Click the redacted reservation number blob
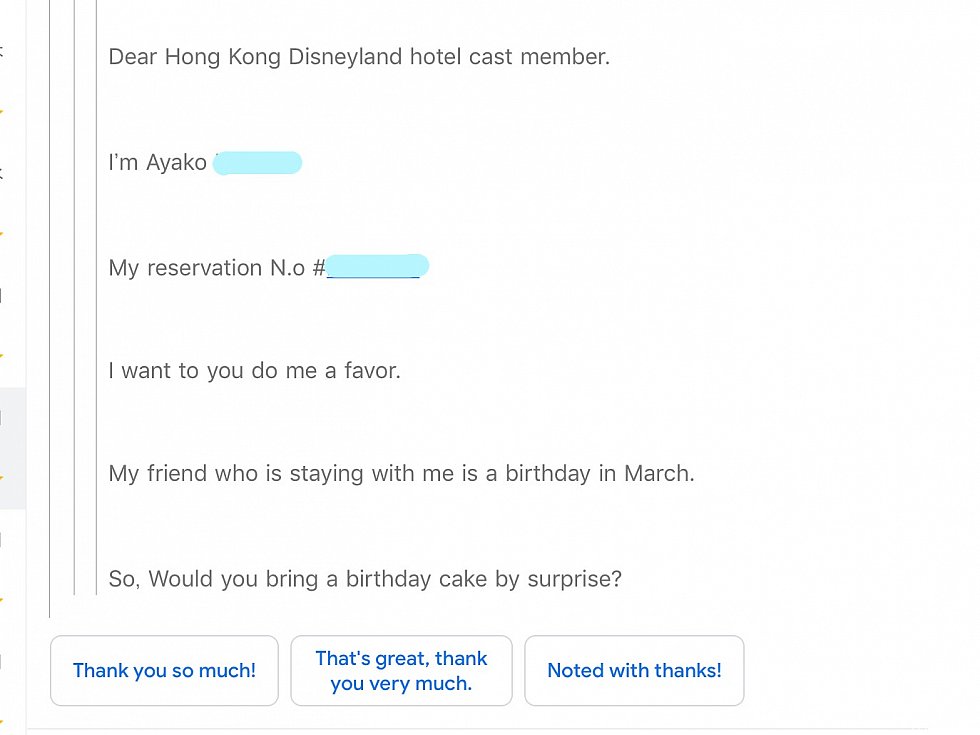 point(378,266)
